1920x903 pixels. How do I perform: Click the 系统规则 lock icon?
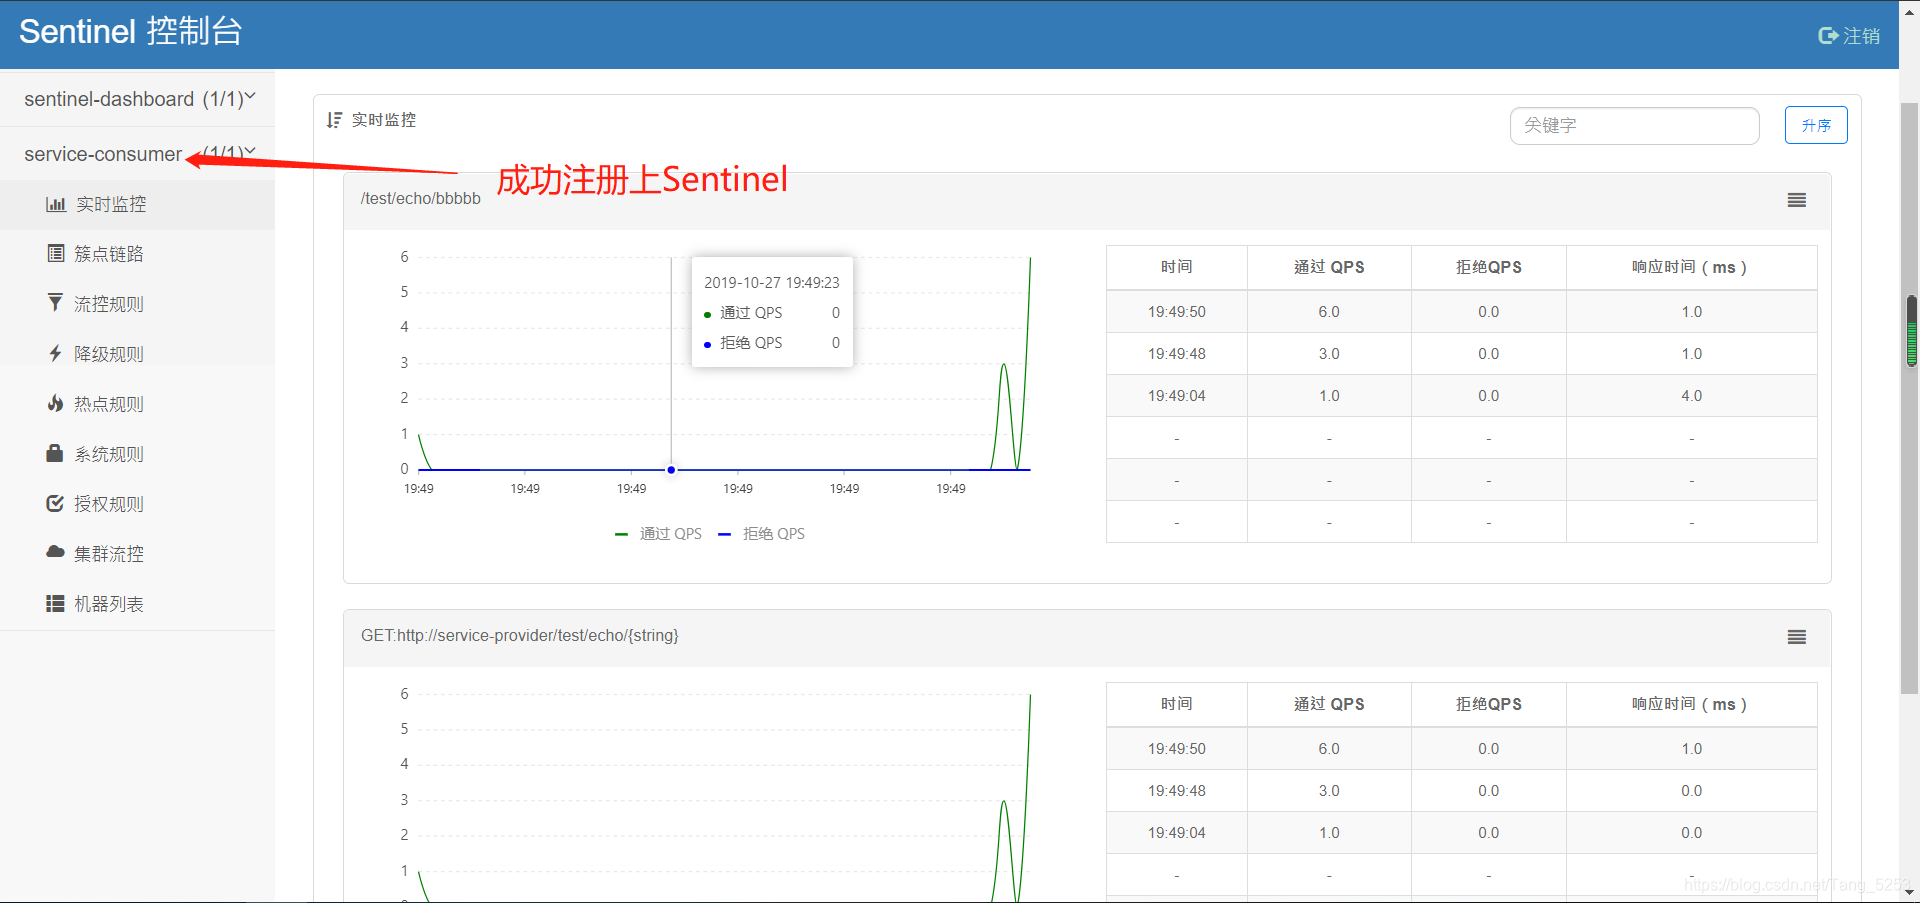pos(55,453)
